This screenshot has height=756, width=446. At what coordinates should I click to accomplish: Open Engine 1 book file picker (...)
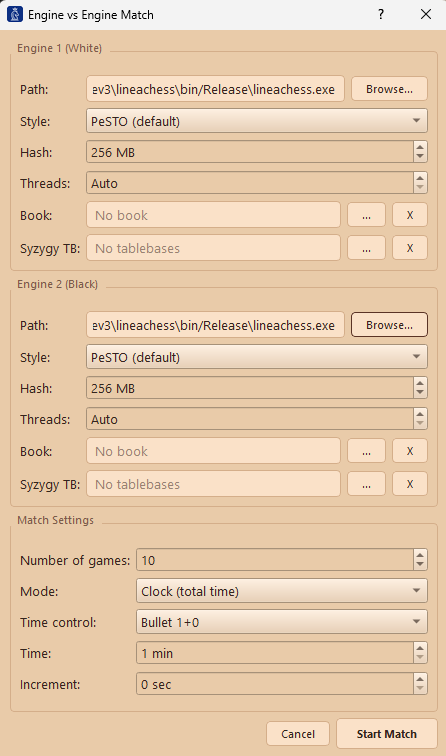coord(366,215)
